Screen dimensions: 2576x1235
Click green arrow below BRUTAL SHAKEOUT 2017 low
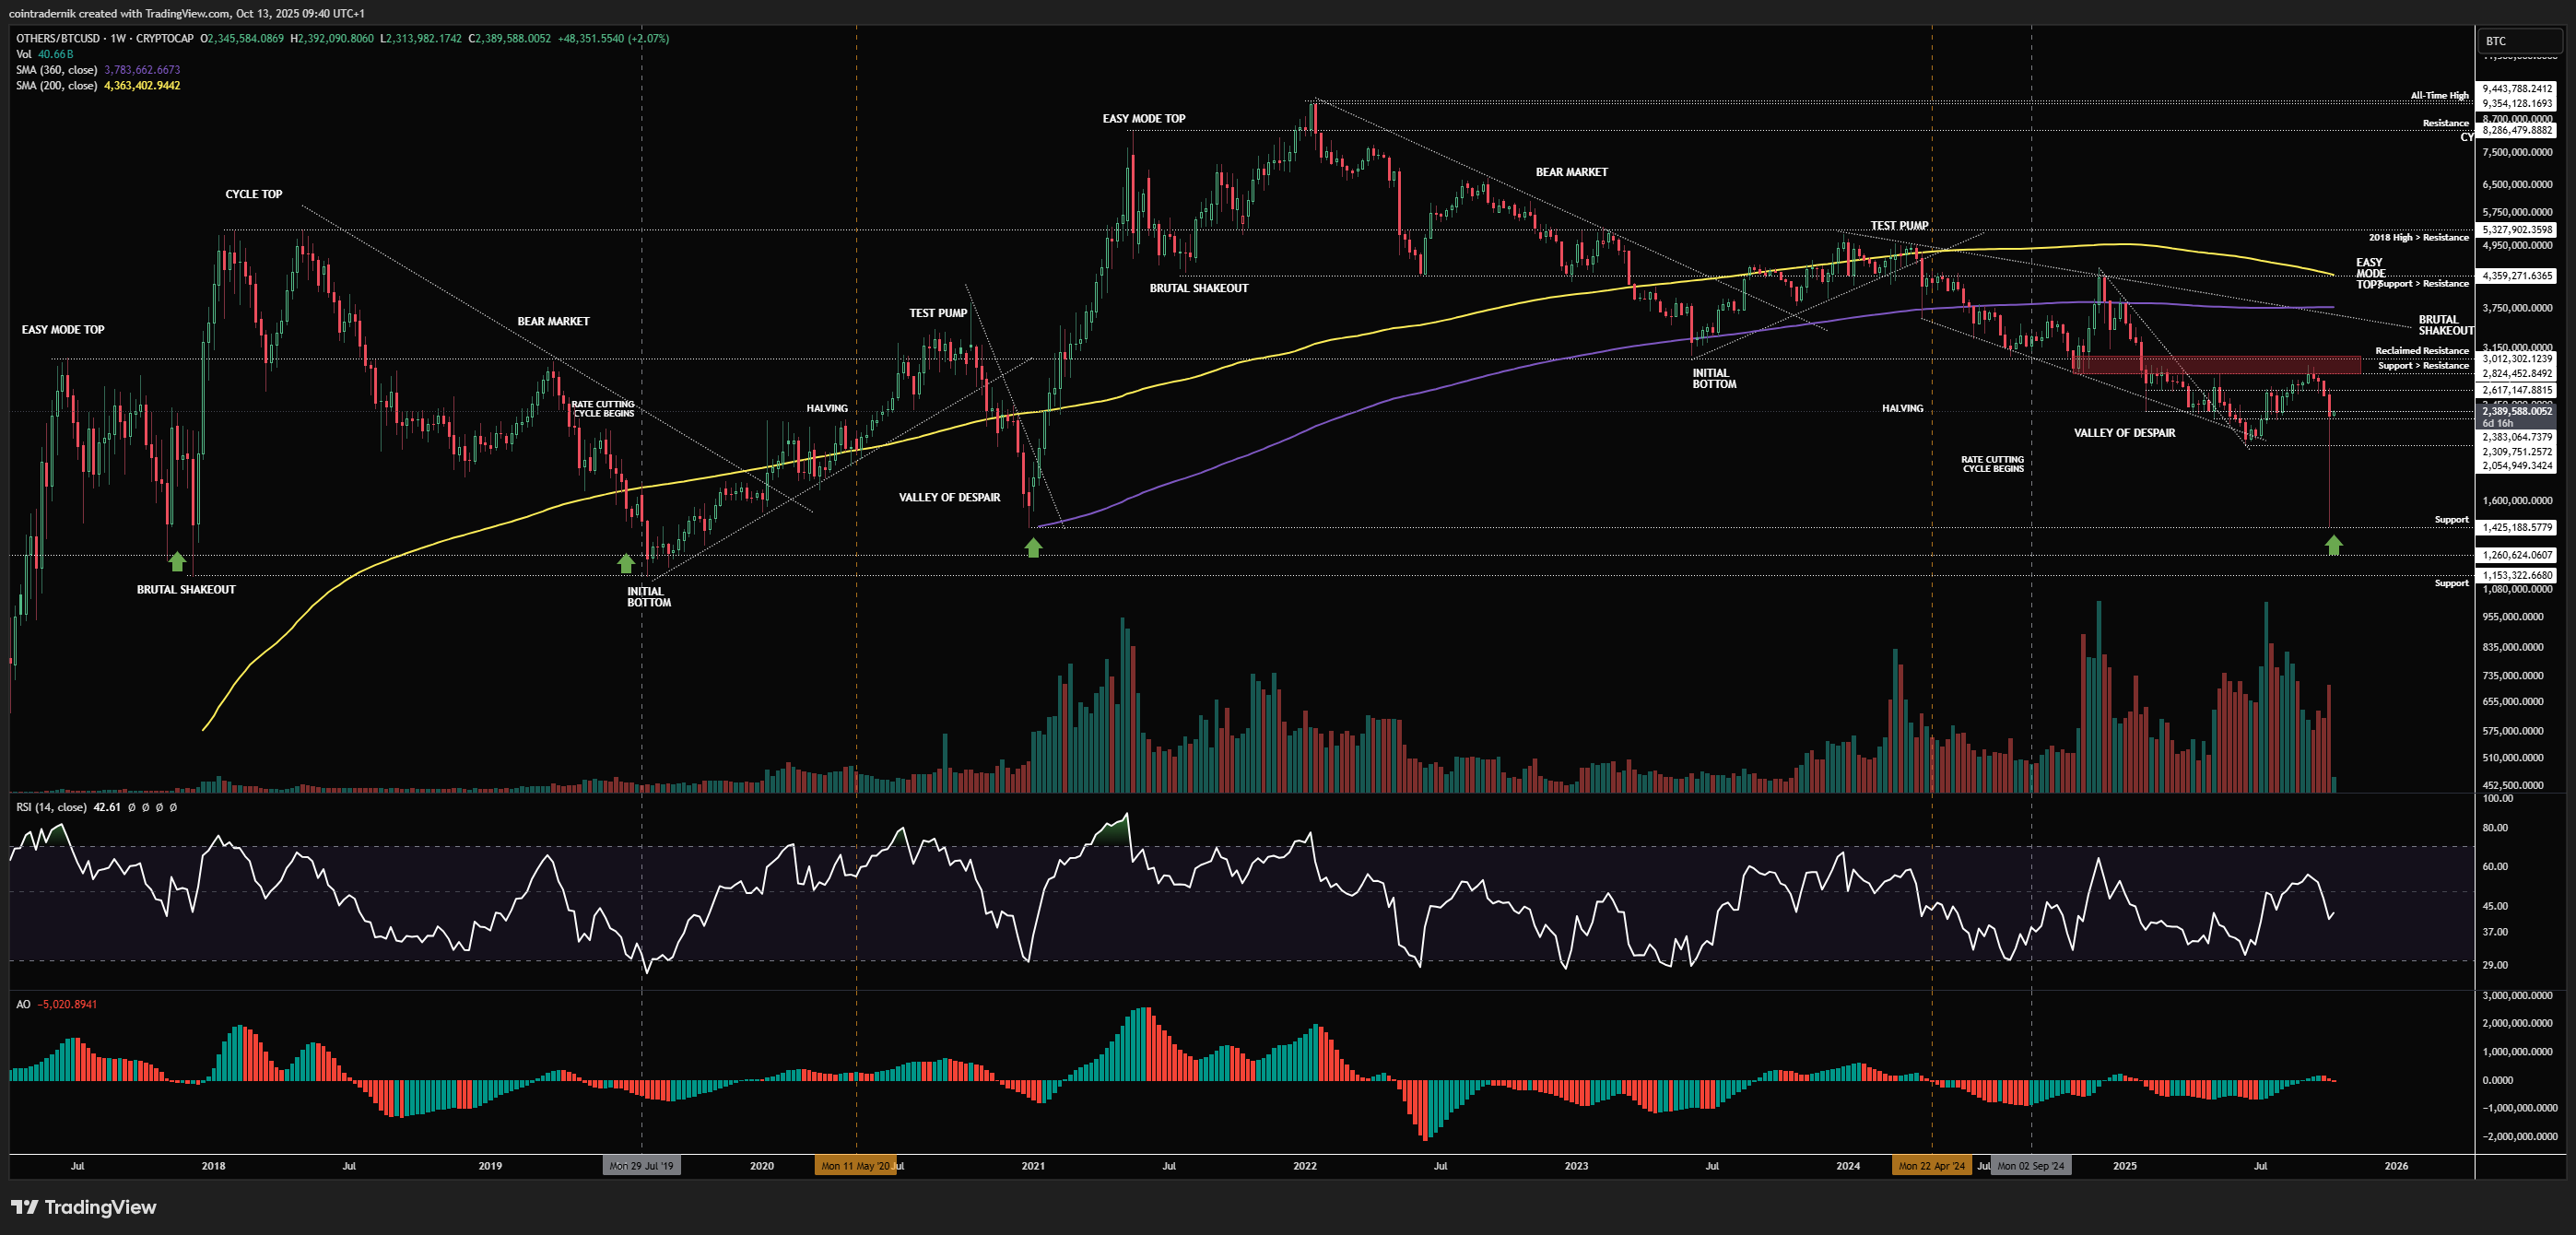coord(177,561)
